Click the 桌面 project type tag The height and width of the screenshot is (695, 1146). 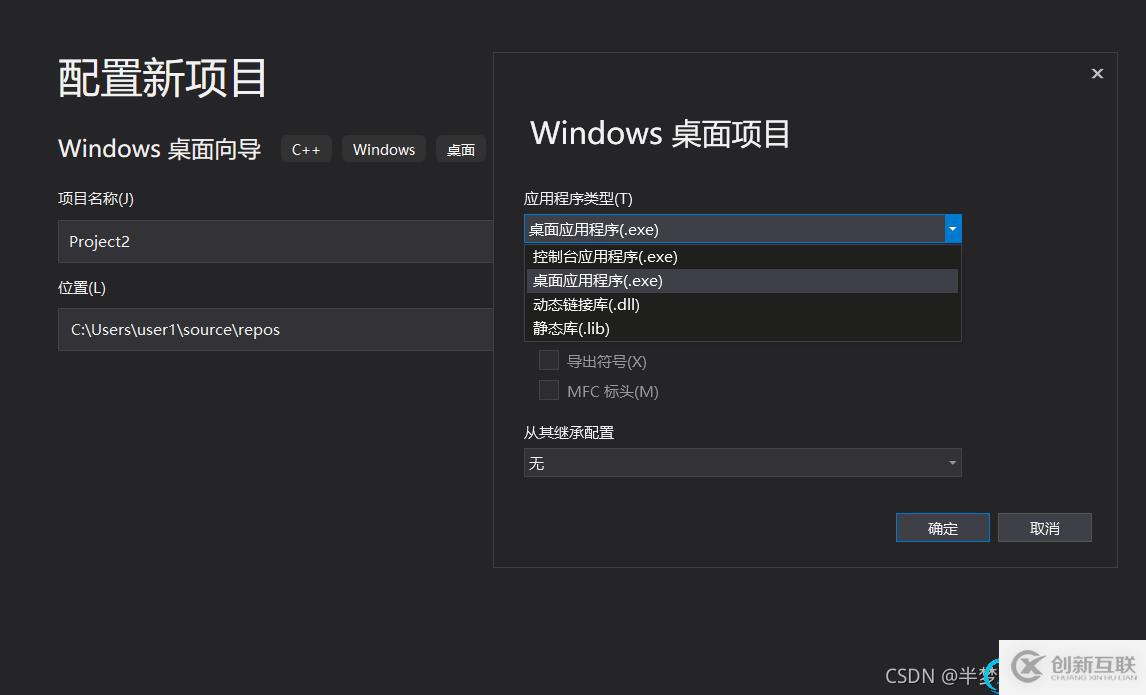[461, 149]
